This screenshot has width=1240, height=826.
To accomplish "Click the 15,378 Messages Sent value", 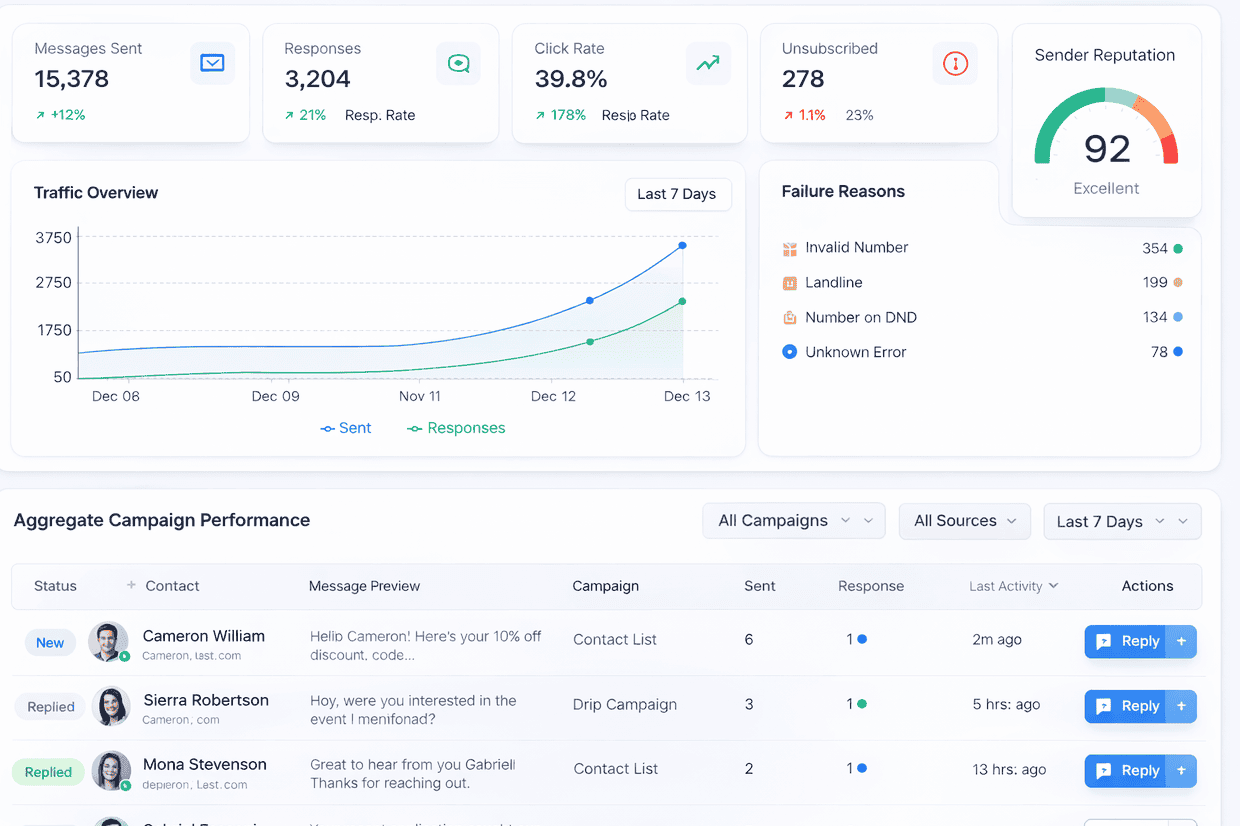I will pos(71,79).
